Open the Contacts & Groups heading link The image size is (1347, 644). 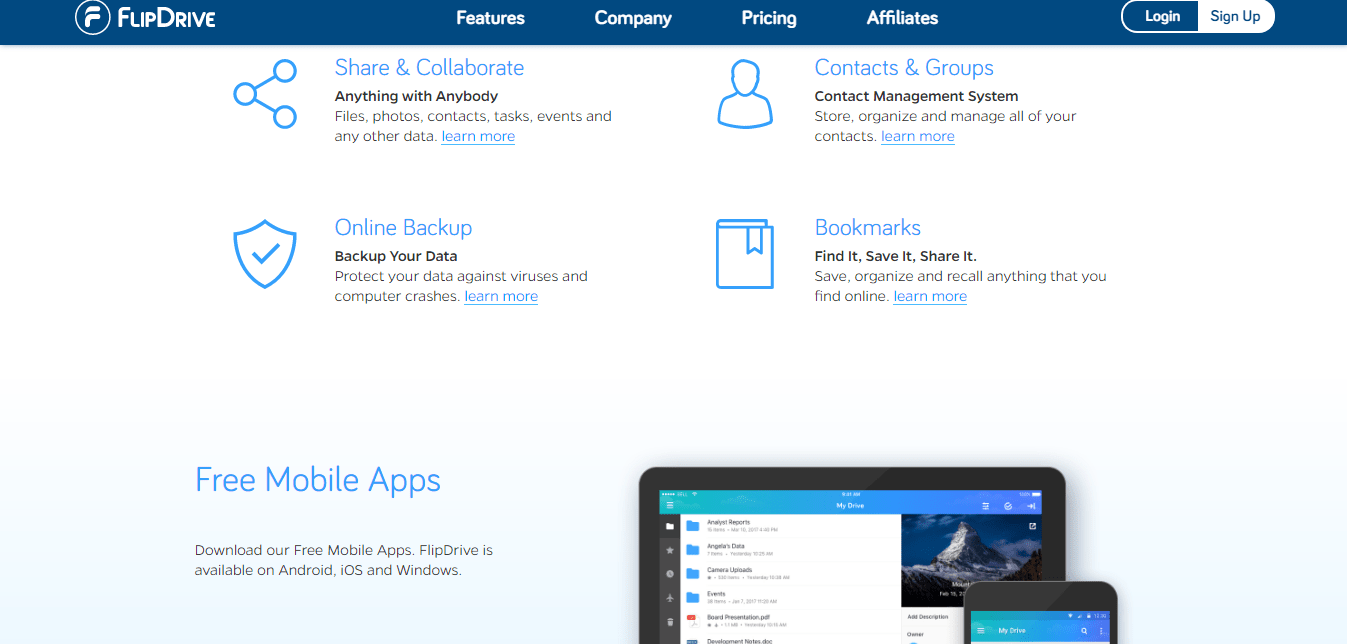904,68
